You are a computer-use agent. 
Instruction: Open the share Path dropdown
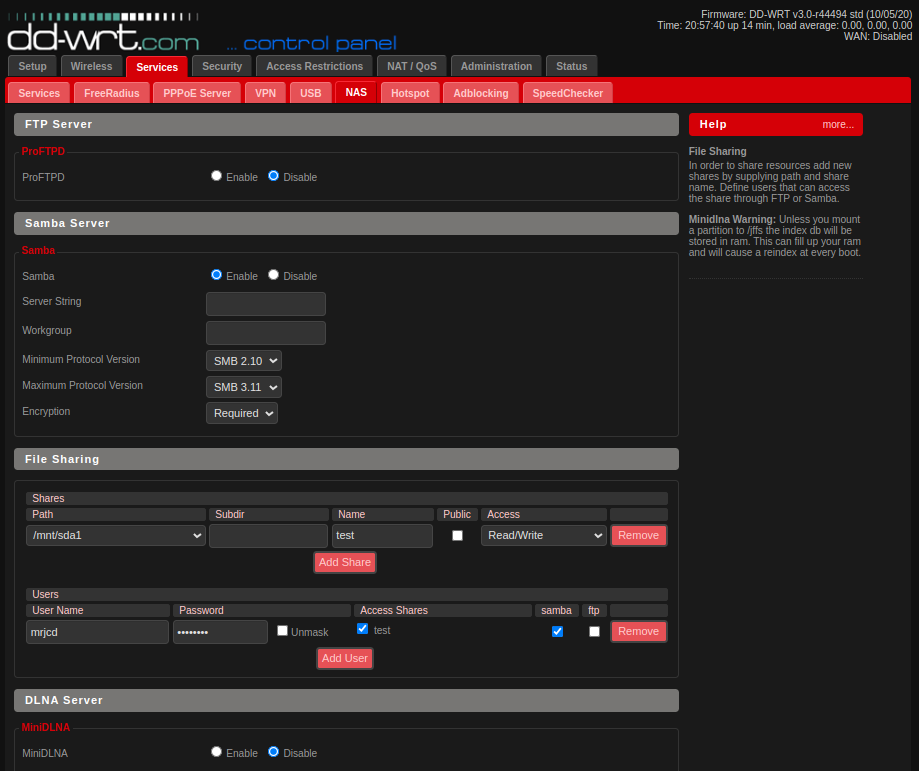tap(116, 536)
